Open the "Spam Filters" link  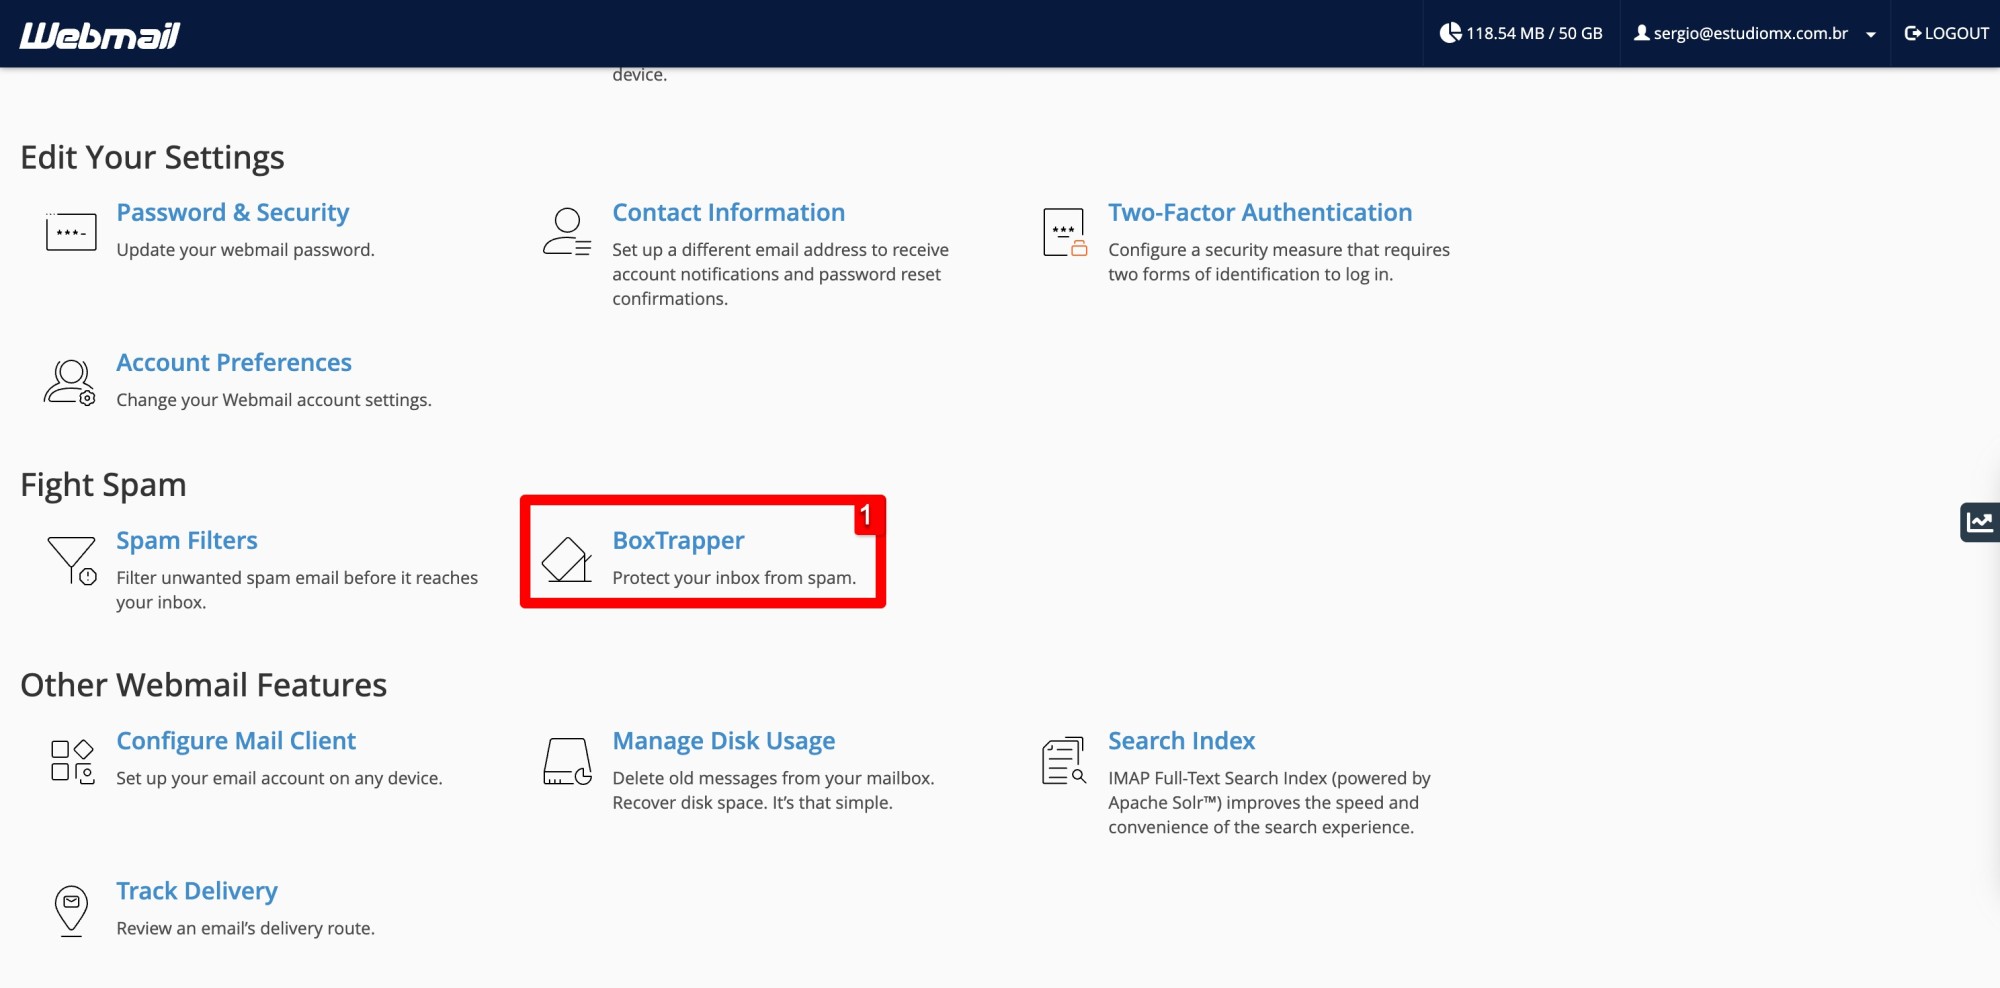click(186, 540)
